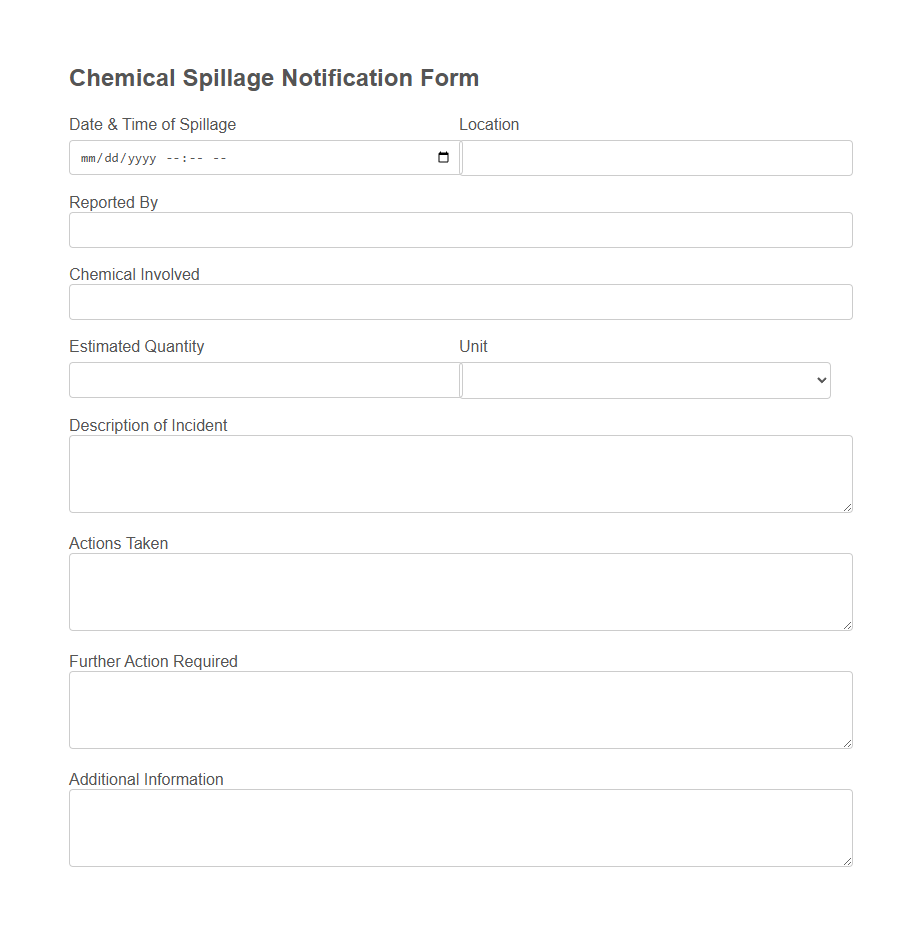This screenshot has width=900, height=935.
Task: Click the resize grip on Description area
Action: pyautogui.click(x=848, y=509)
